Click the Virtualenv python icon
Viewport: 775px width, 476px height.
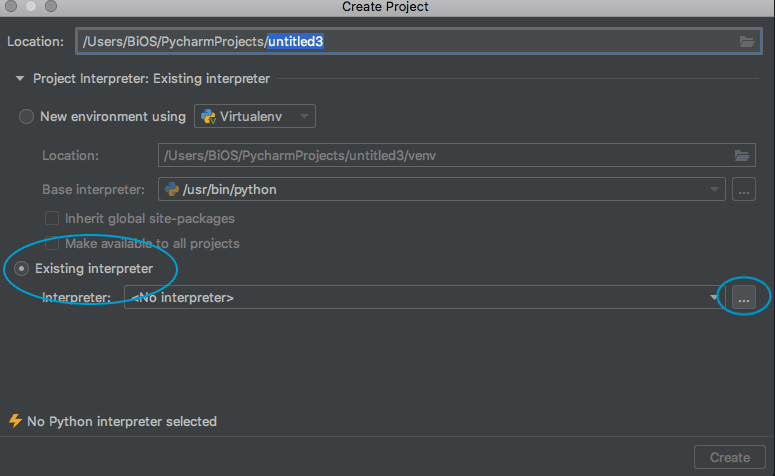pyautogui.click(x=208, y=117)
